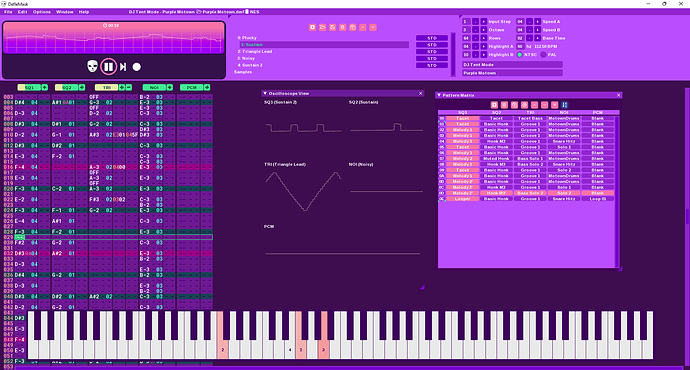Select PAL radio button

(543, 55)
